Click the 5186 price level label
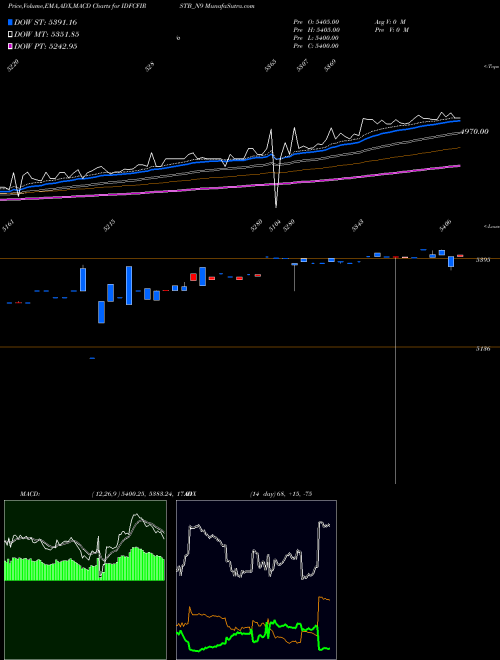Image resolution: width=500 pixels, height=660 pixels. 483,349
